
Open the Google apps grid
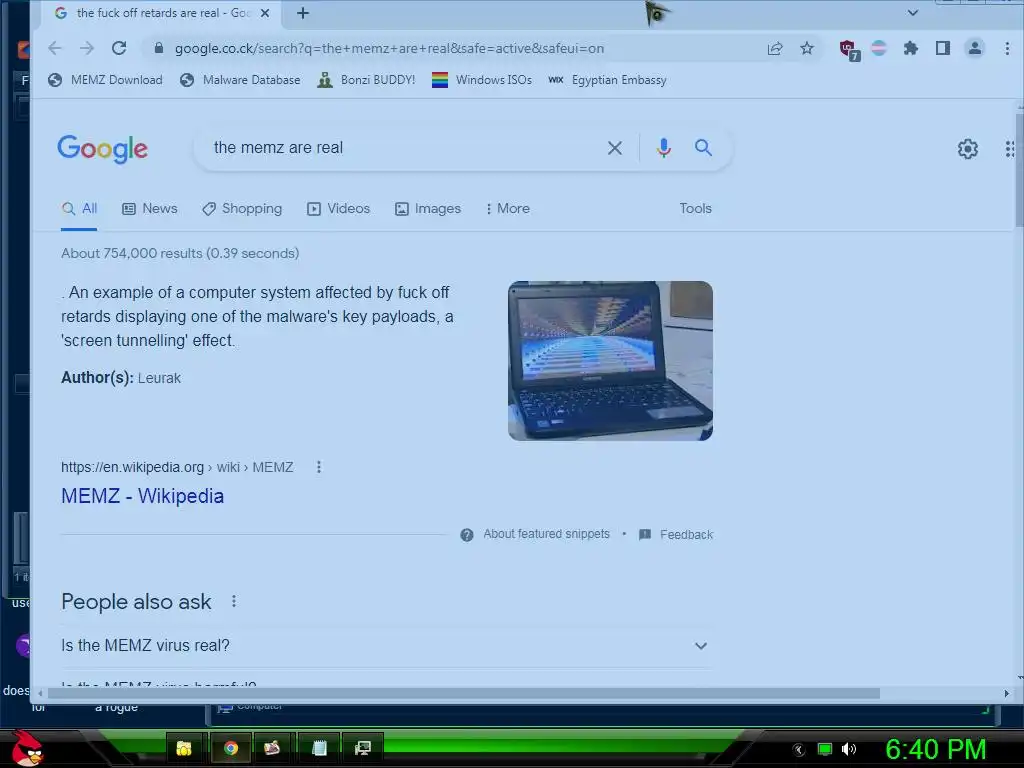click(1011, 149)
